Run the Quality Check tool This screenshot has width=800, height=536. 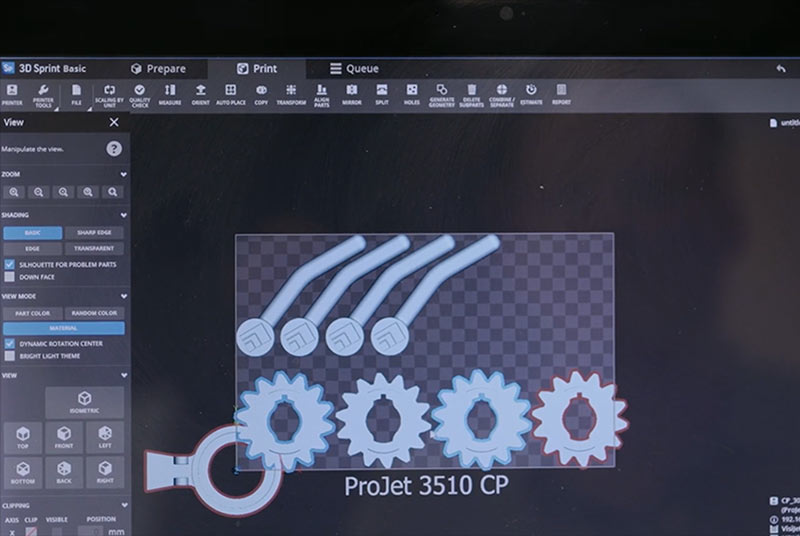[140, 96]
